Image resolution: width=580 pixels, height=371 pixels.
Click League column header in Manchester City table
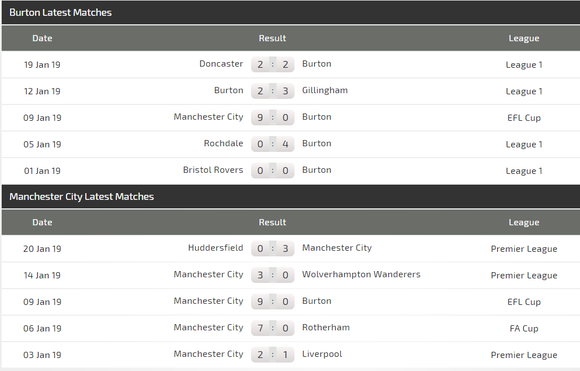[x=524, y=222]
